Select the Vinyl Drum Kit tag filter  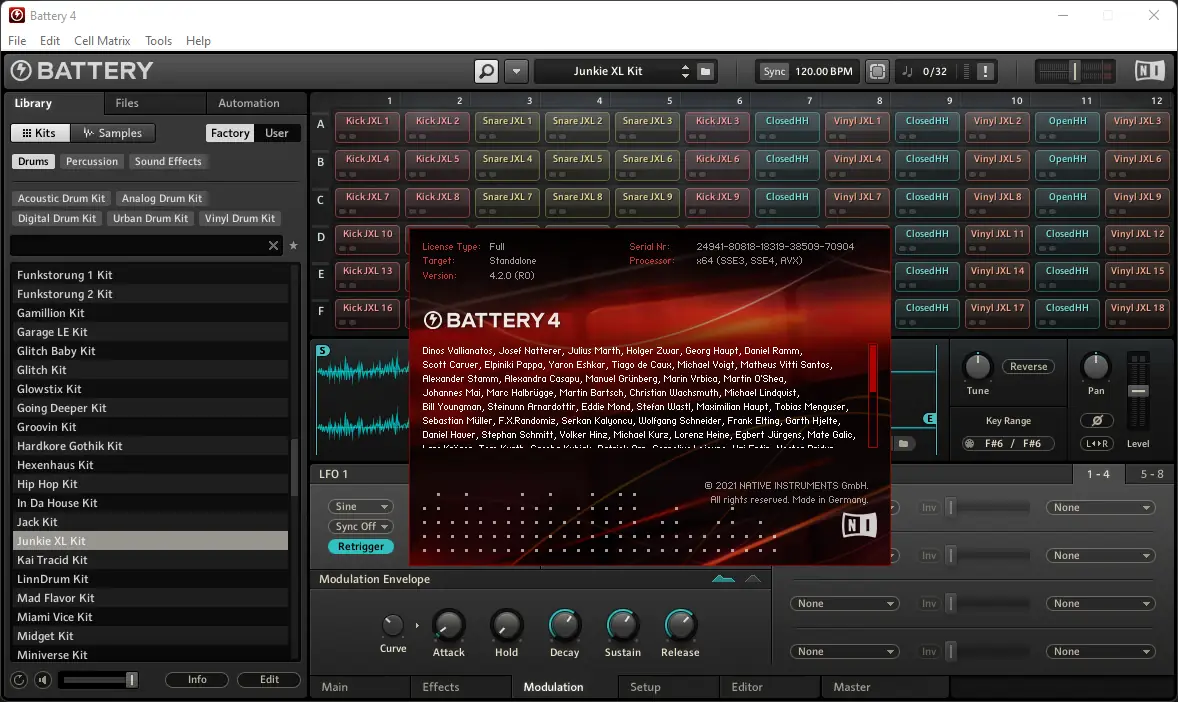(239, 218)
